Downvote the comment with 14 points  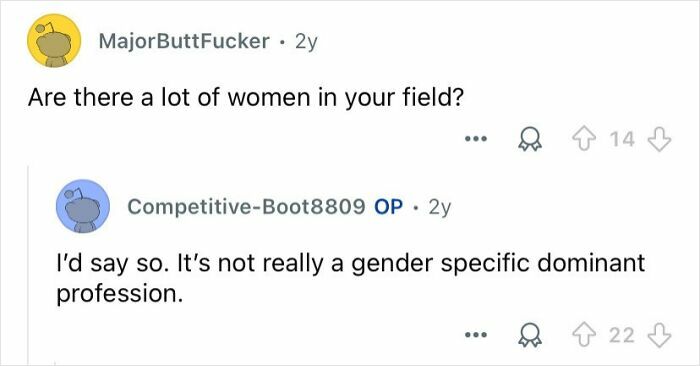point(659,139)
